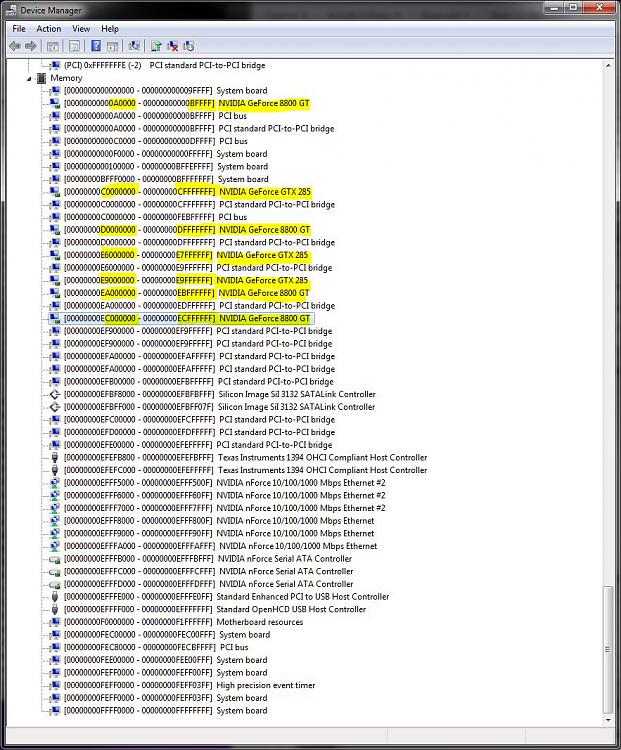Select PCI bus row at 00000000000C0000
621x750 pixels.
(155, 141)
